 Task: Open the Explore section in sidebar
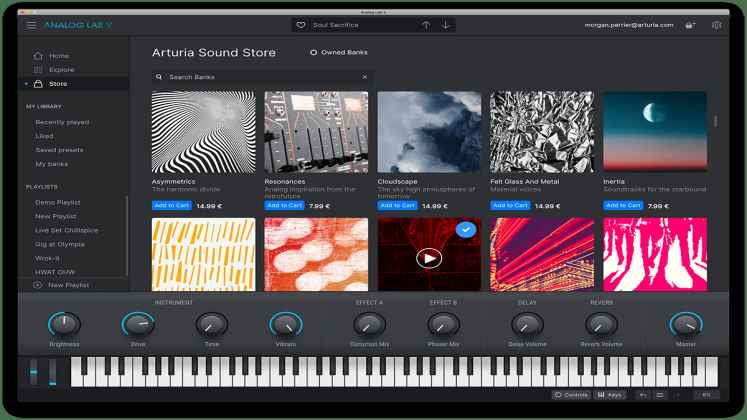pyautogui.click(x=61, y=70)
